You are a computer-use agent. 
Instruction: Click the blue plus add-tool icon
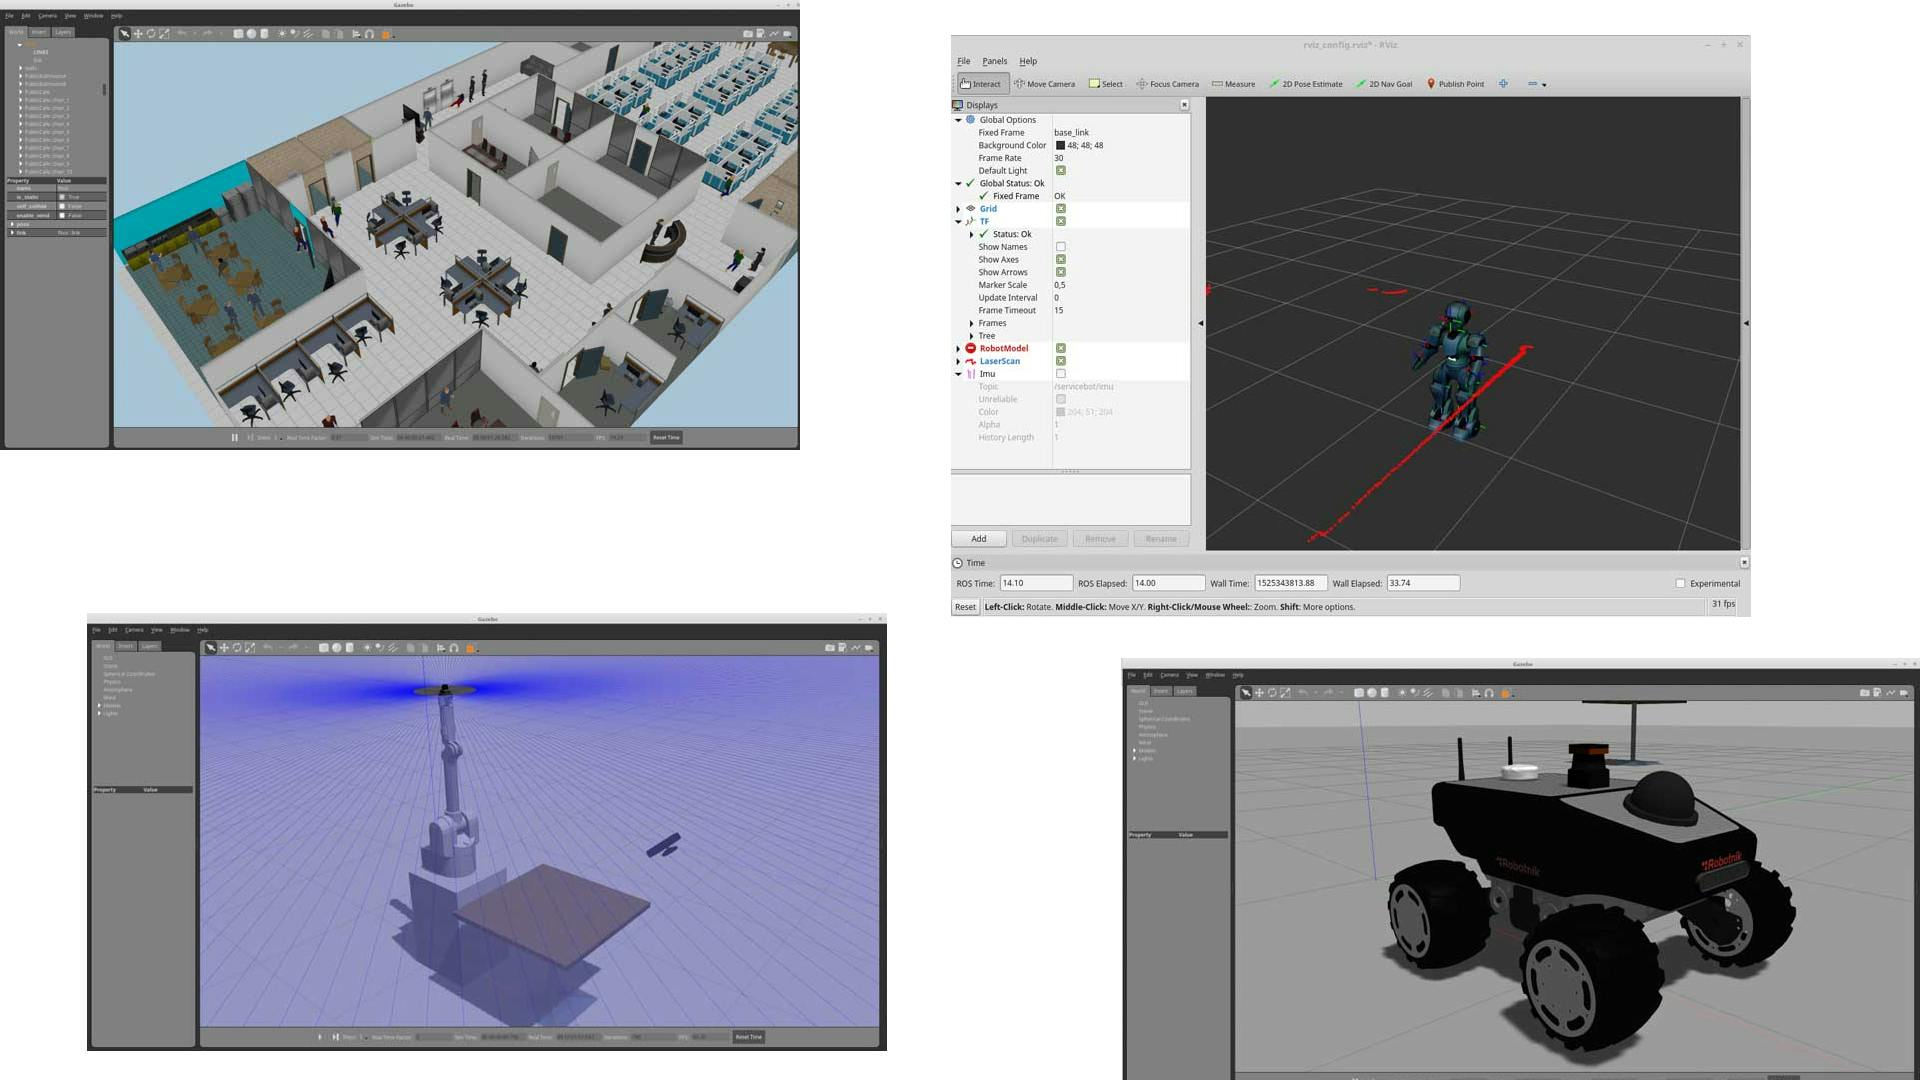(1503, 84)
